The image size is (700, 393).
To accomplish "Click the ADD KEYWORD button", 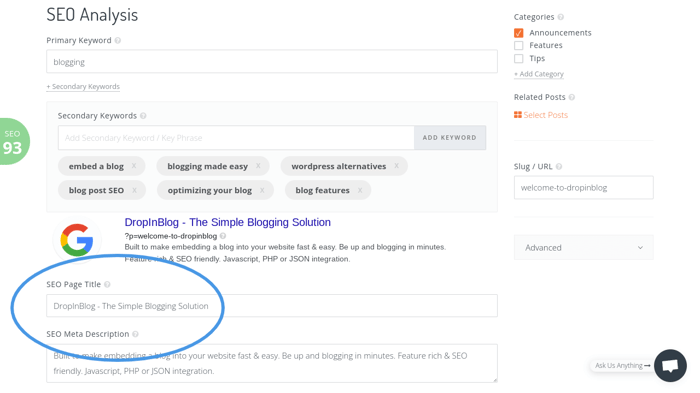I will (450, 138).
